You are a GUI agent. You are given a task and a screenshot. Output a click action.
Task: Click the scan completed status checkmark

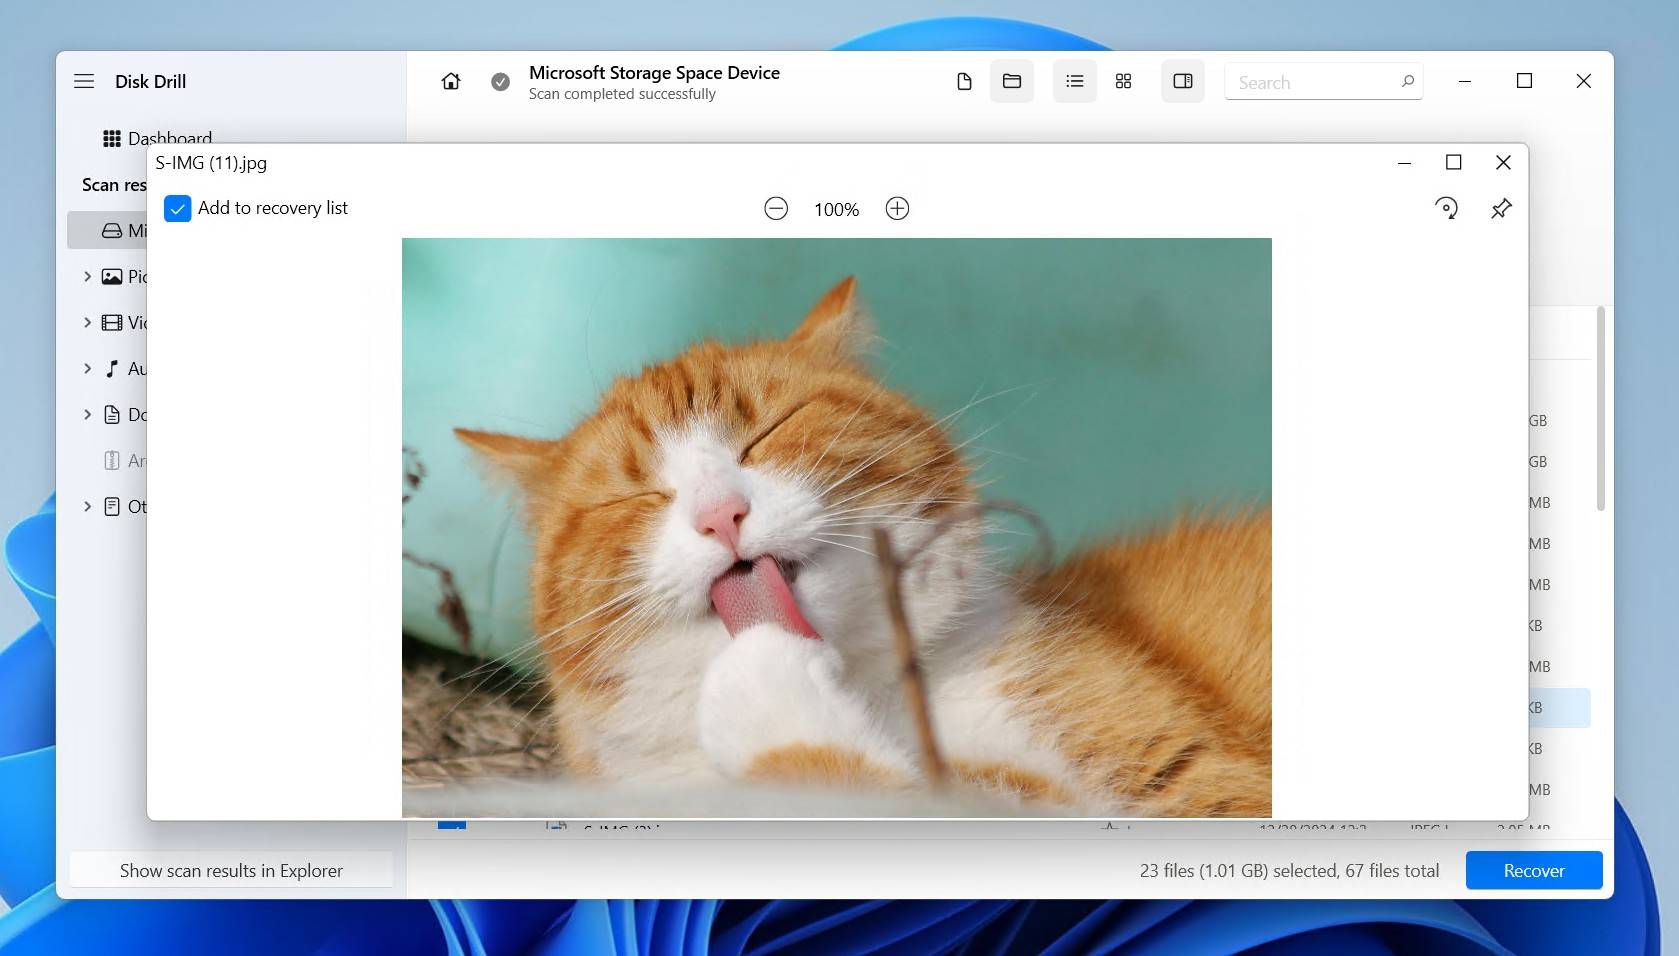coord(500,81)
